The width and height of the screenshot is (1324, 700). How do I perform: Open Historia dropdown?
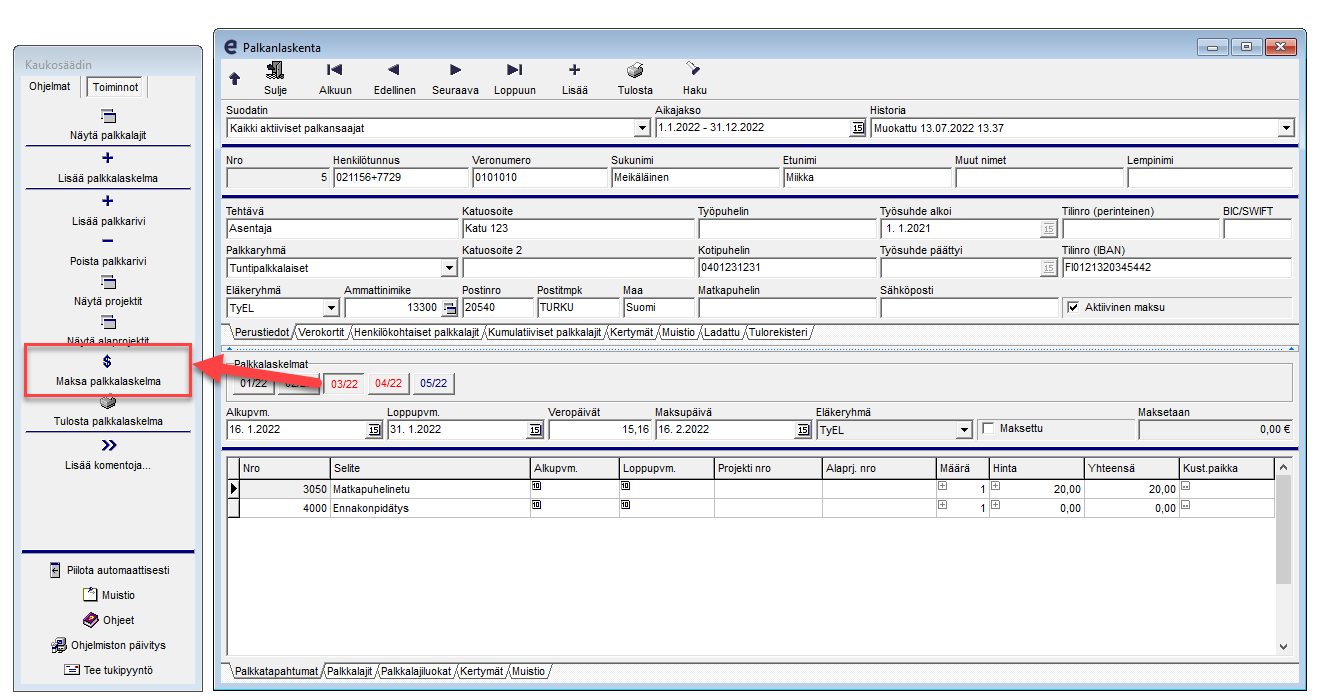coord(1286,128)
